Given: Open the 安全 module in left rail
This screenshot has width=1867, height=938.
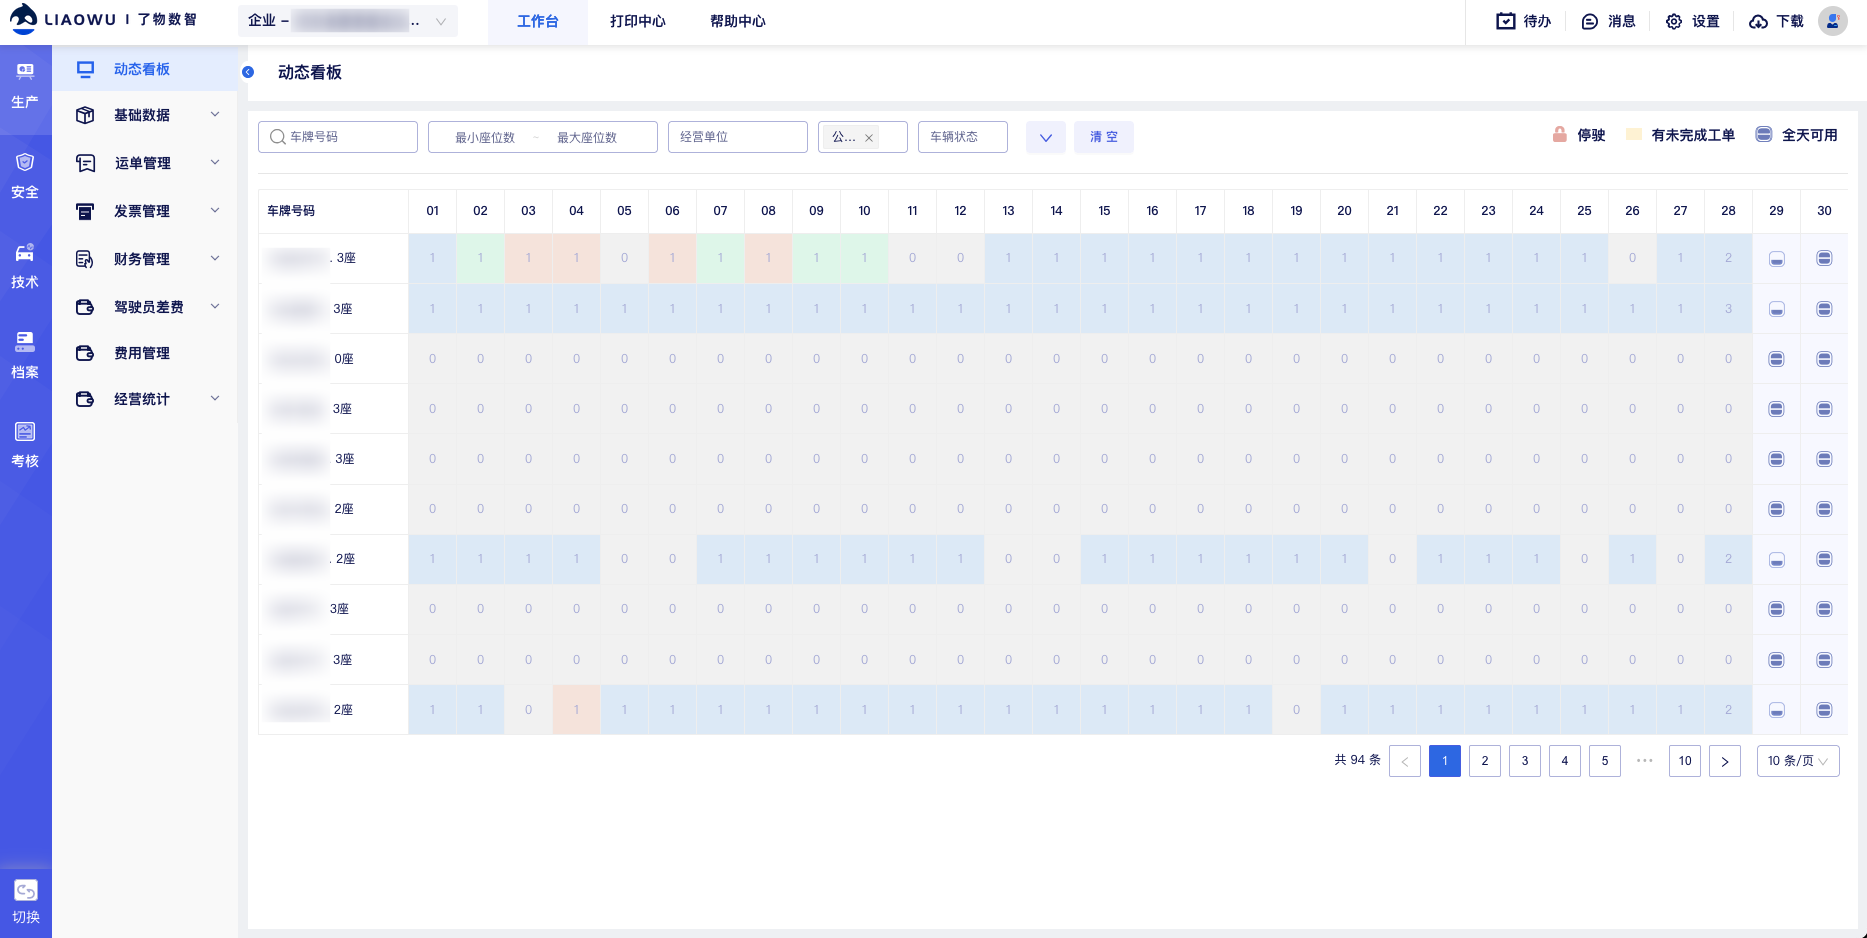Looking at the screenshot, I should click(x=25, y=175).
